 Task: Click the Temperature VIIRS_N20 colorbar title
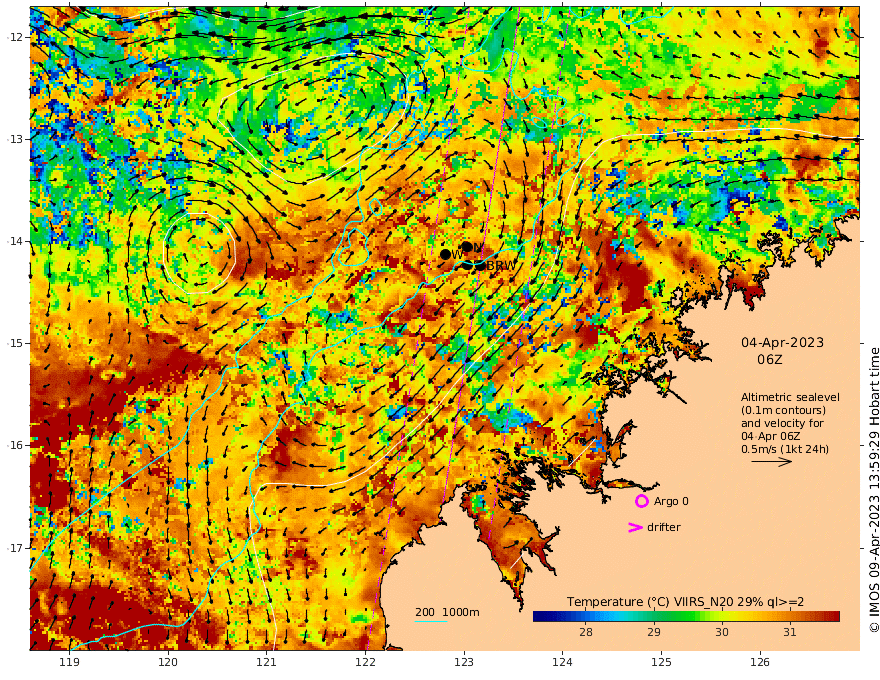(x=685, y=602)
